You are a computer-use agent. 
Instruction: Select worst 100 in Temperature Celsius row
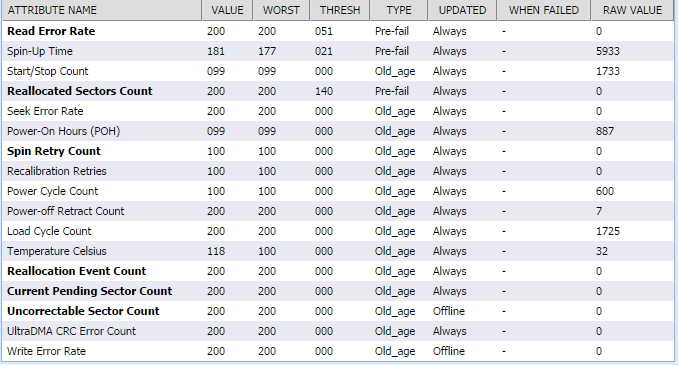point(267,251)
